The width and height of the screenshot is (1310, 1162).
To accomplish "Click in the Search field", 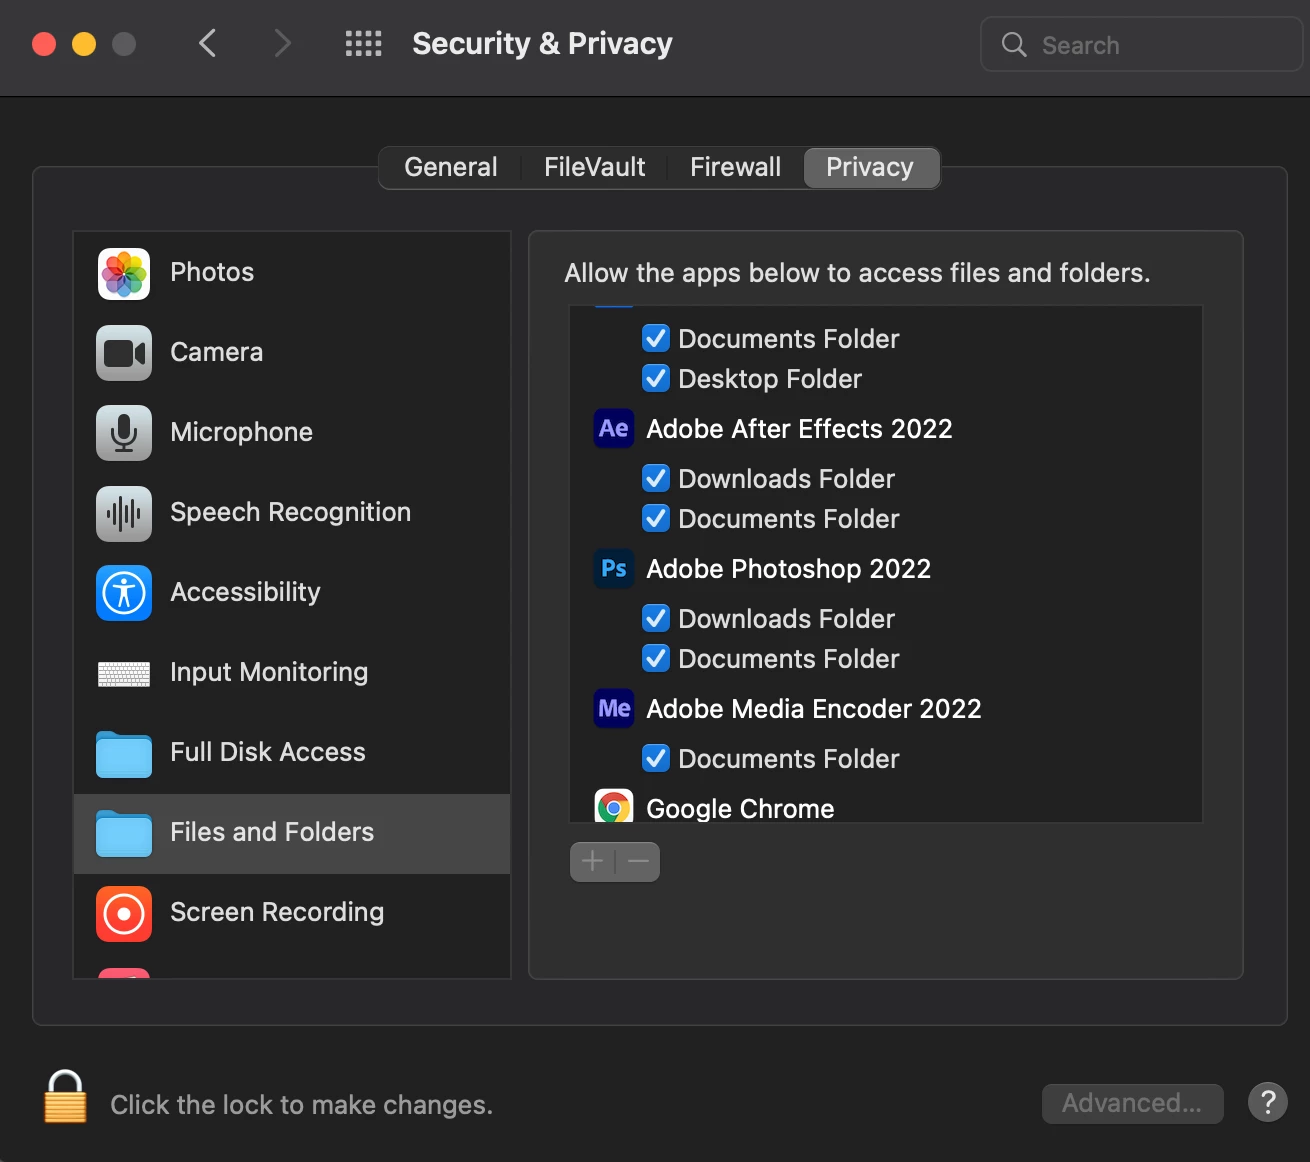I will pyautogui.click(x=1141, y=44).
